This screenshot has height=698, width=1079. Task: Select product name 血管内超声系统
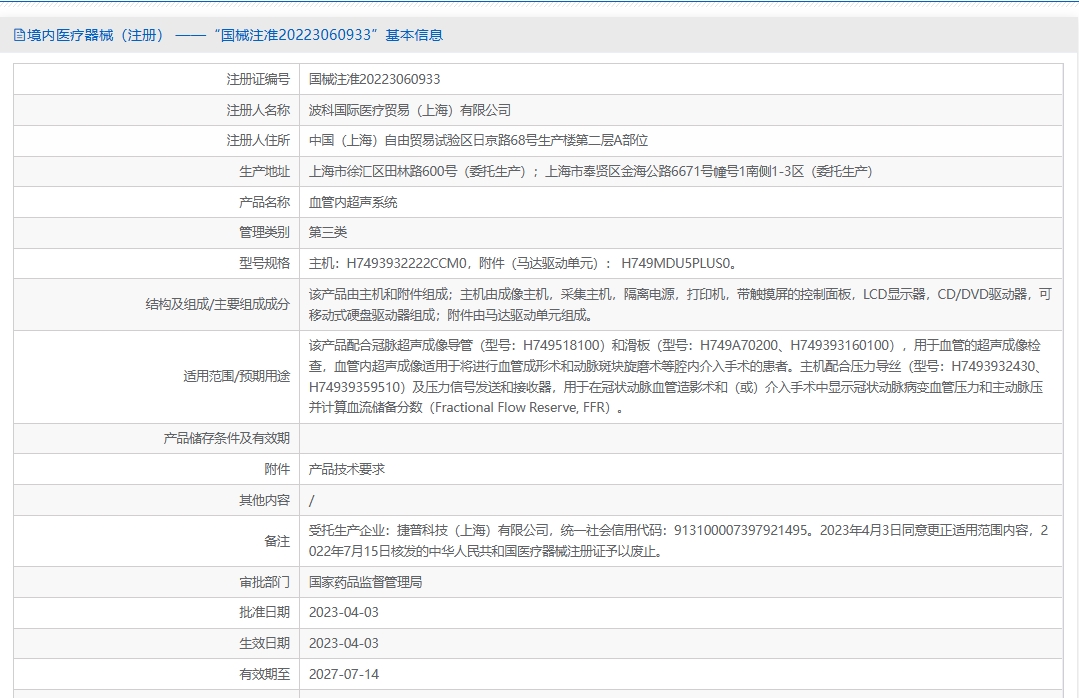[x=353, y=202]
